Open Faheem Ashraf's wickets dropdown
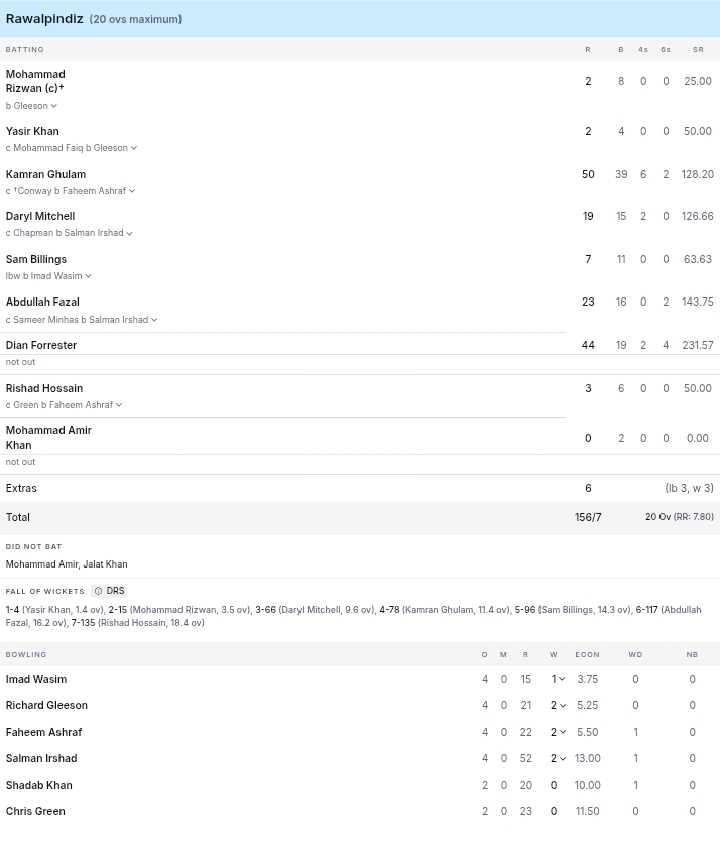This screenshot has width=720, height=843. [x=562, y=732]
